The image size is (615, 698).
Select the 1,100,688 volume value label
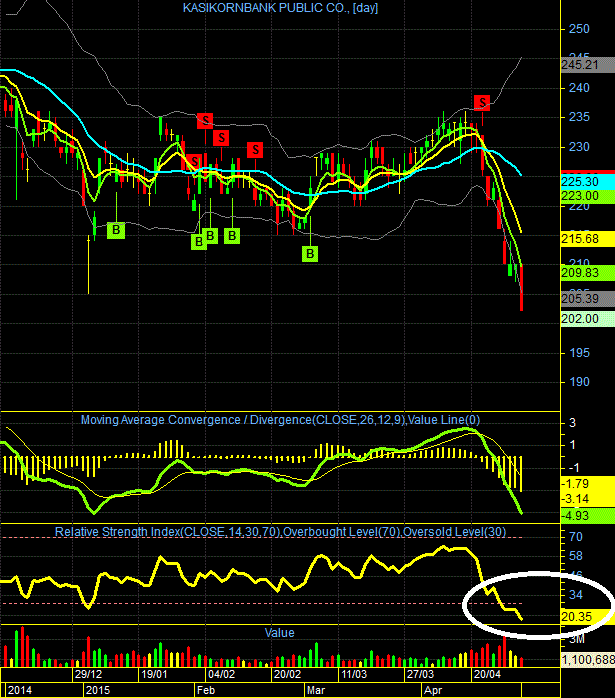click(x=588, y=660)
